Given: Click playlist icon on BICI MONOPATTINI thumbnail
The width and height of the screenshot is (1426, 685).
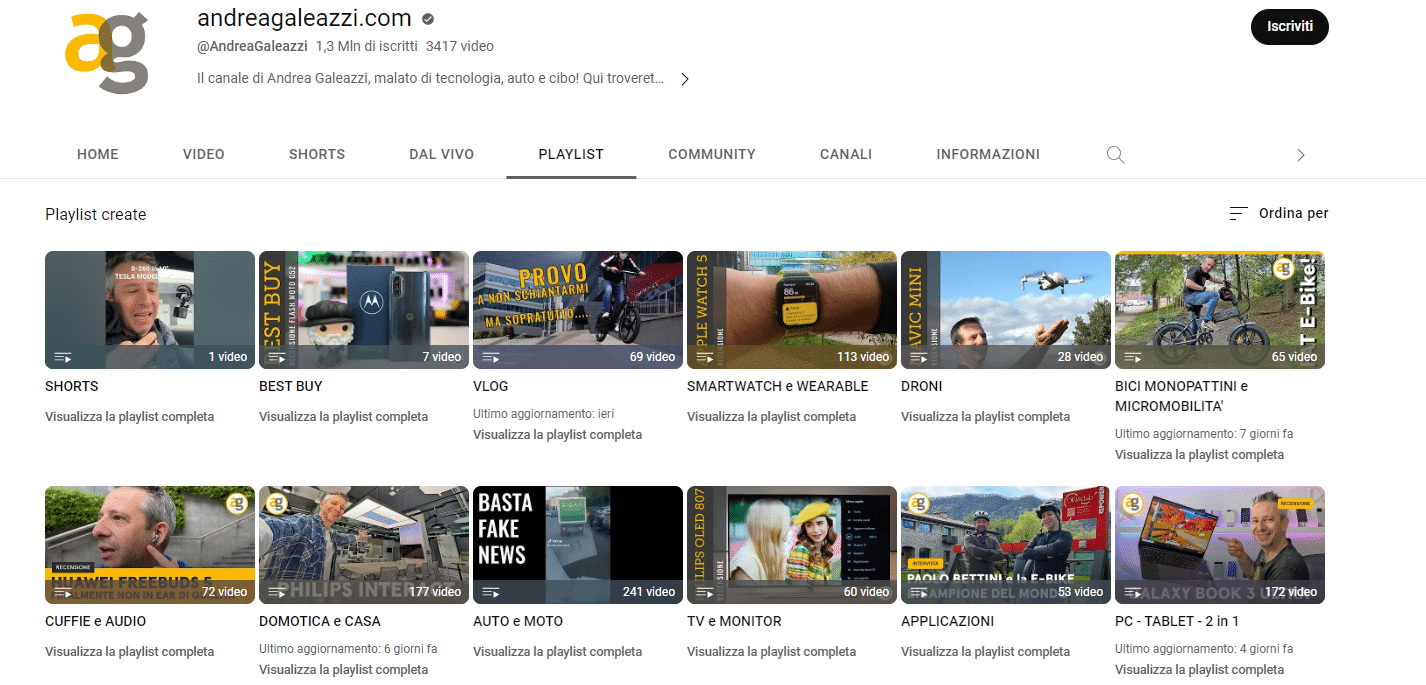Looking at the screenshot, I should coord(1132,357).
